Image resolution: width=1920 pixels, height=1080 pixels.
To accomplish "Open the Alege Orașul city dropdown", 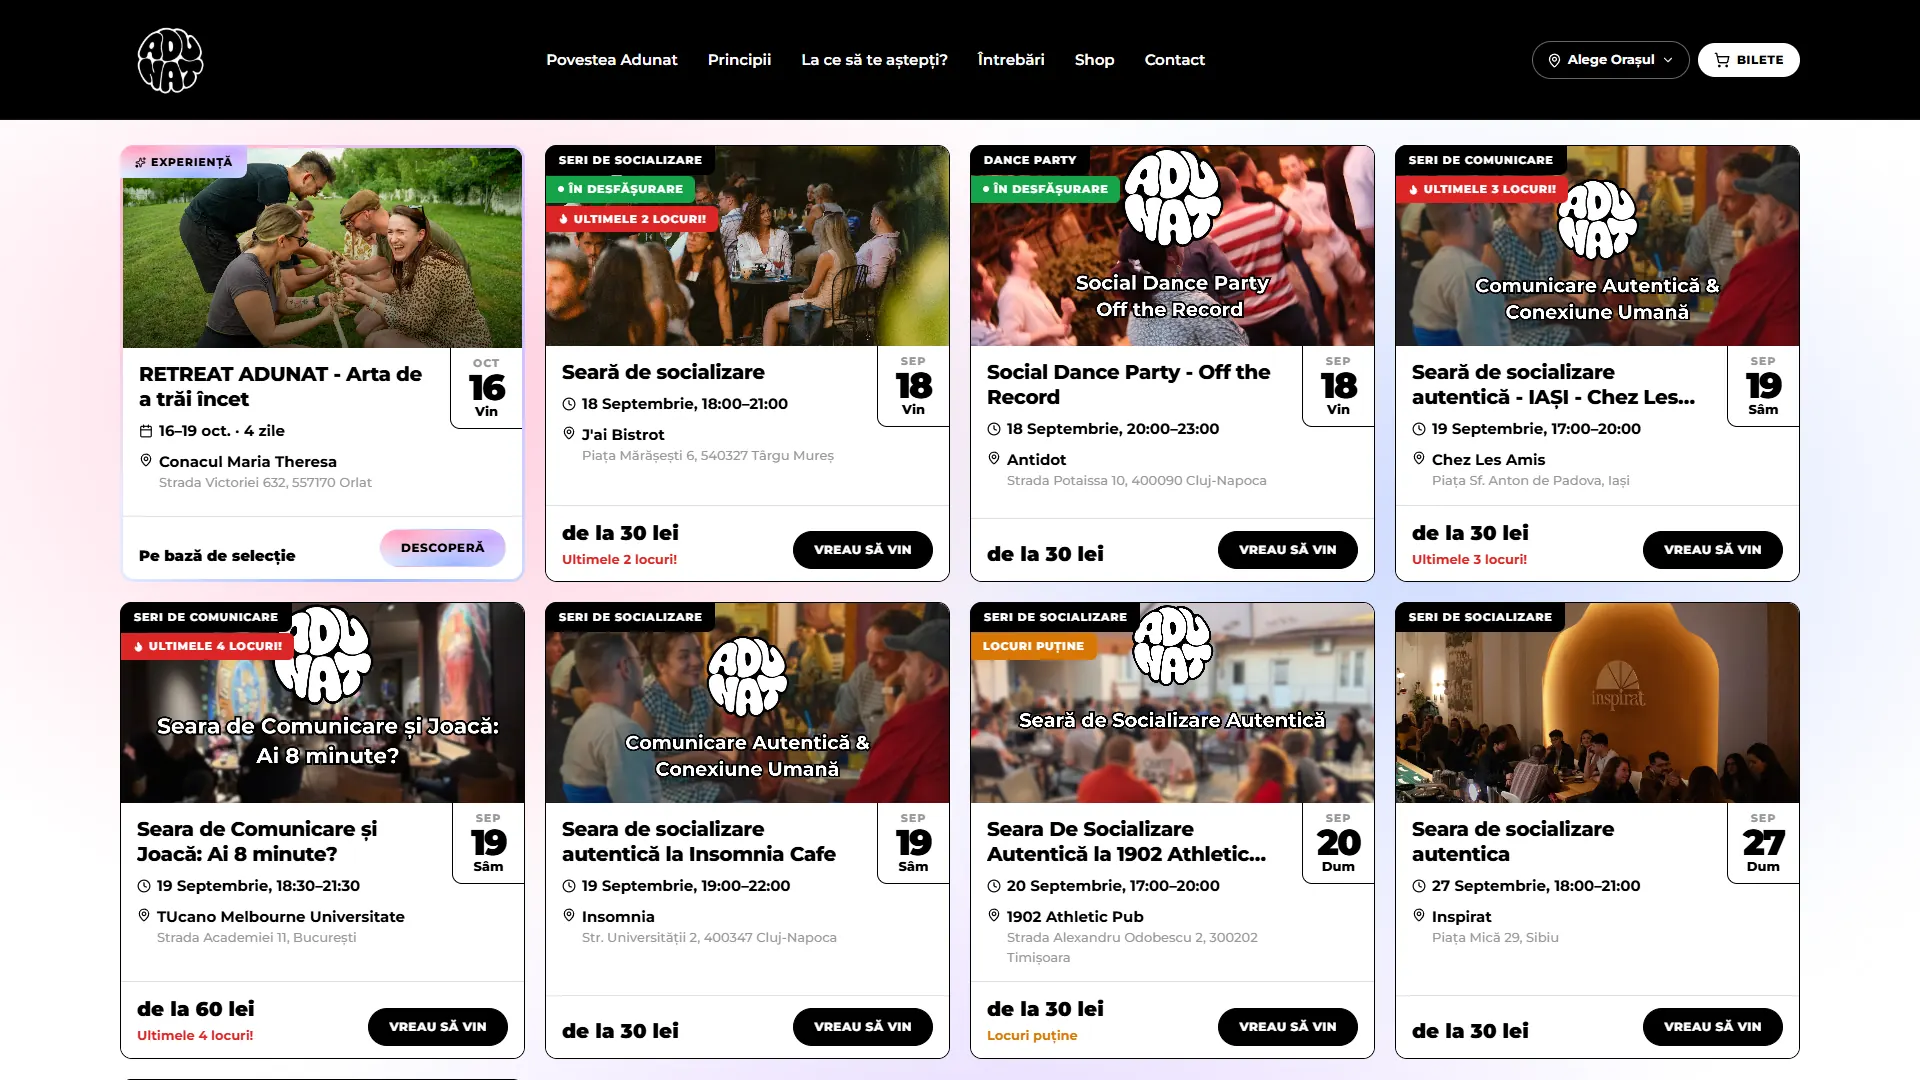I will click(x=1610, y=60).
